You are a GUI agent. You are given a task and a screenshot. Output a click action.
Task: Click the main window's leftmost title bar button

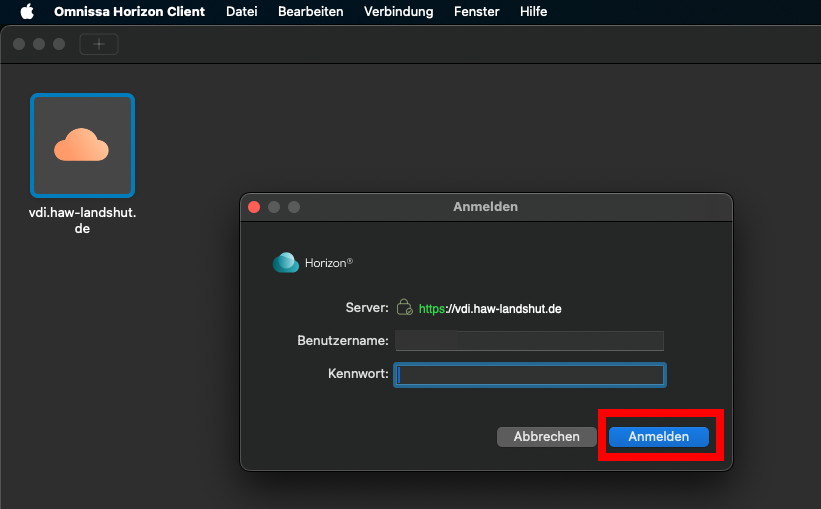click(19, 44)
